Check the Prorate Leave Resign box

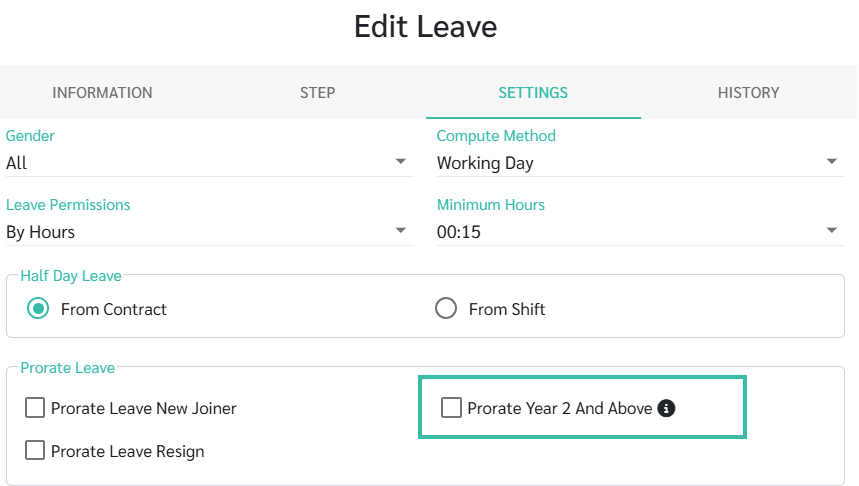pyautogui.click(x=36, y=451)
